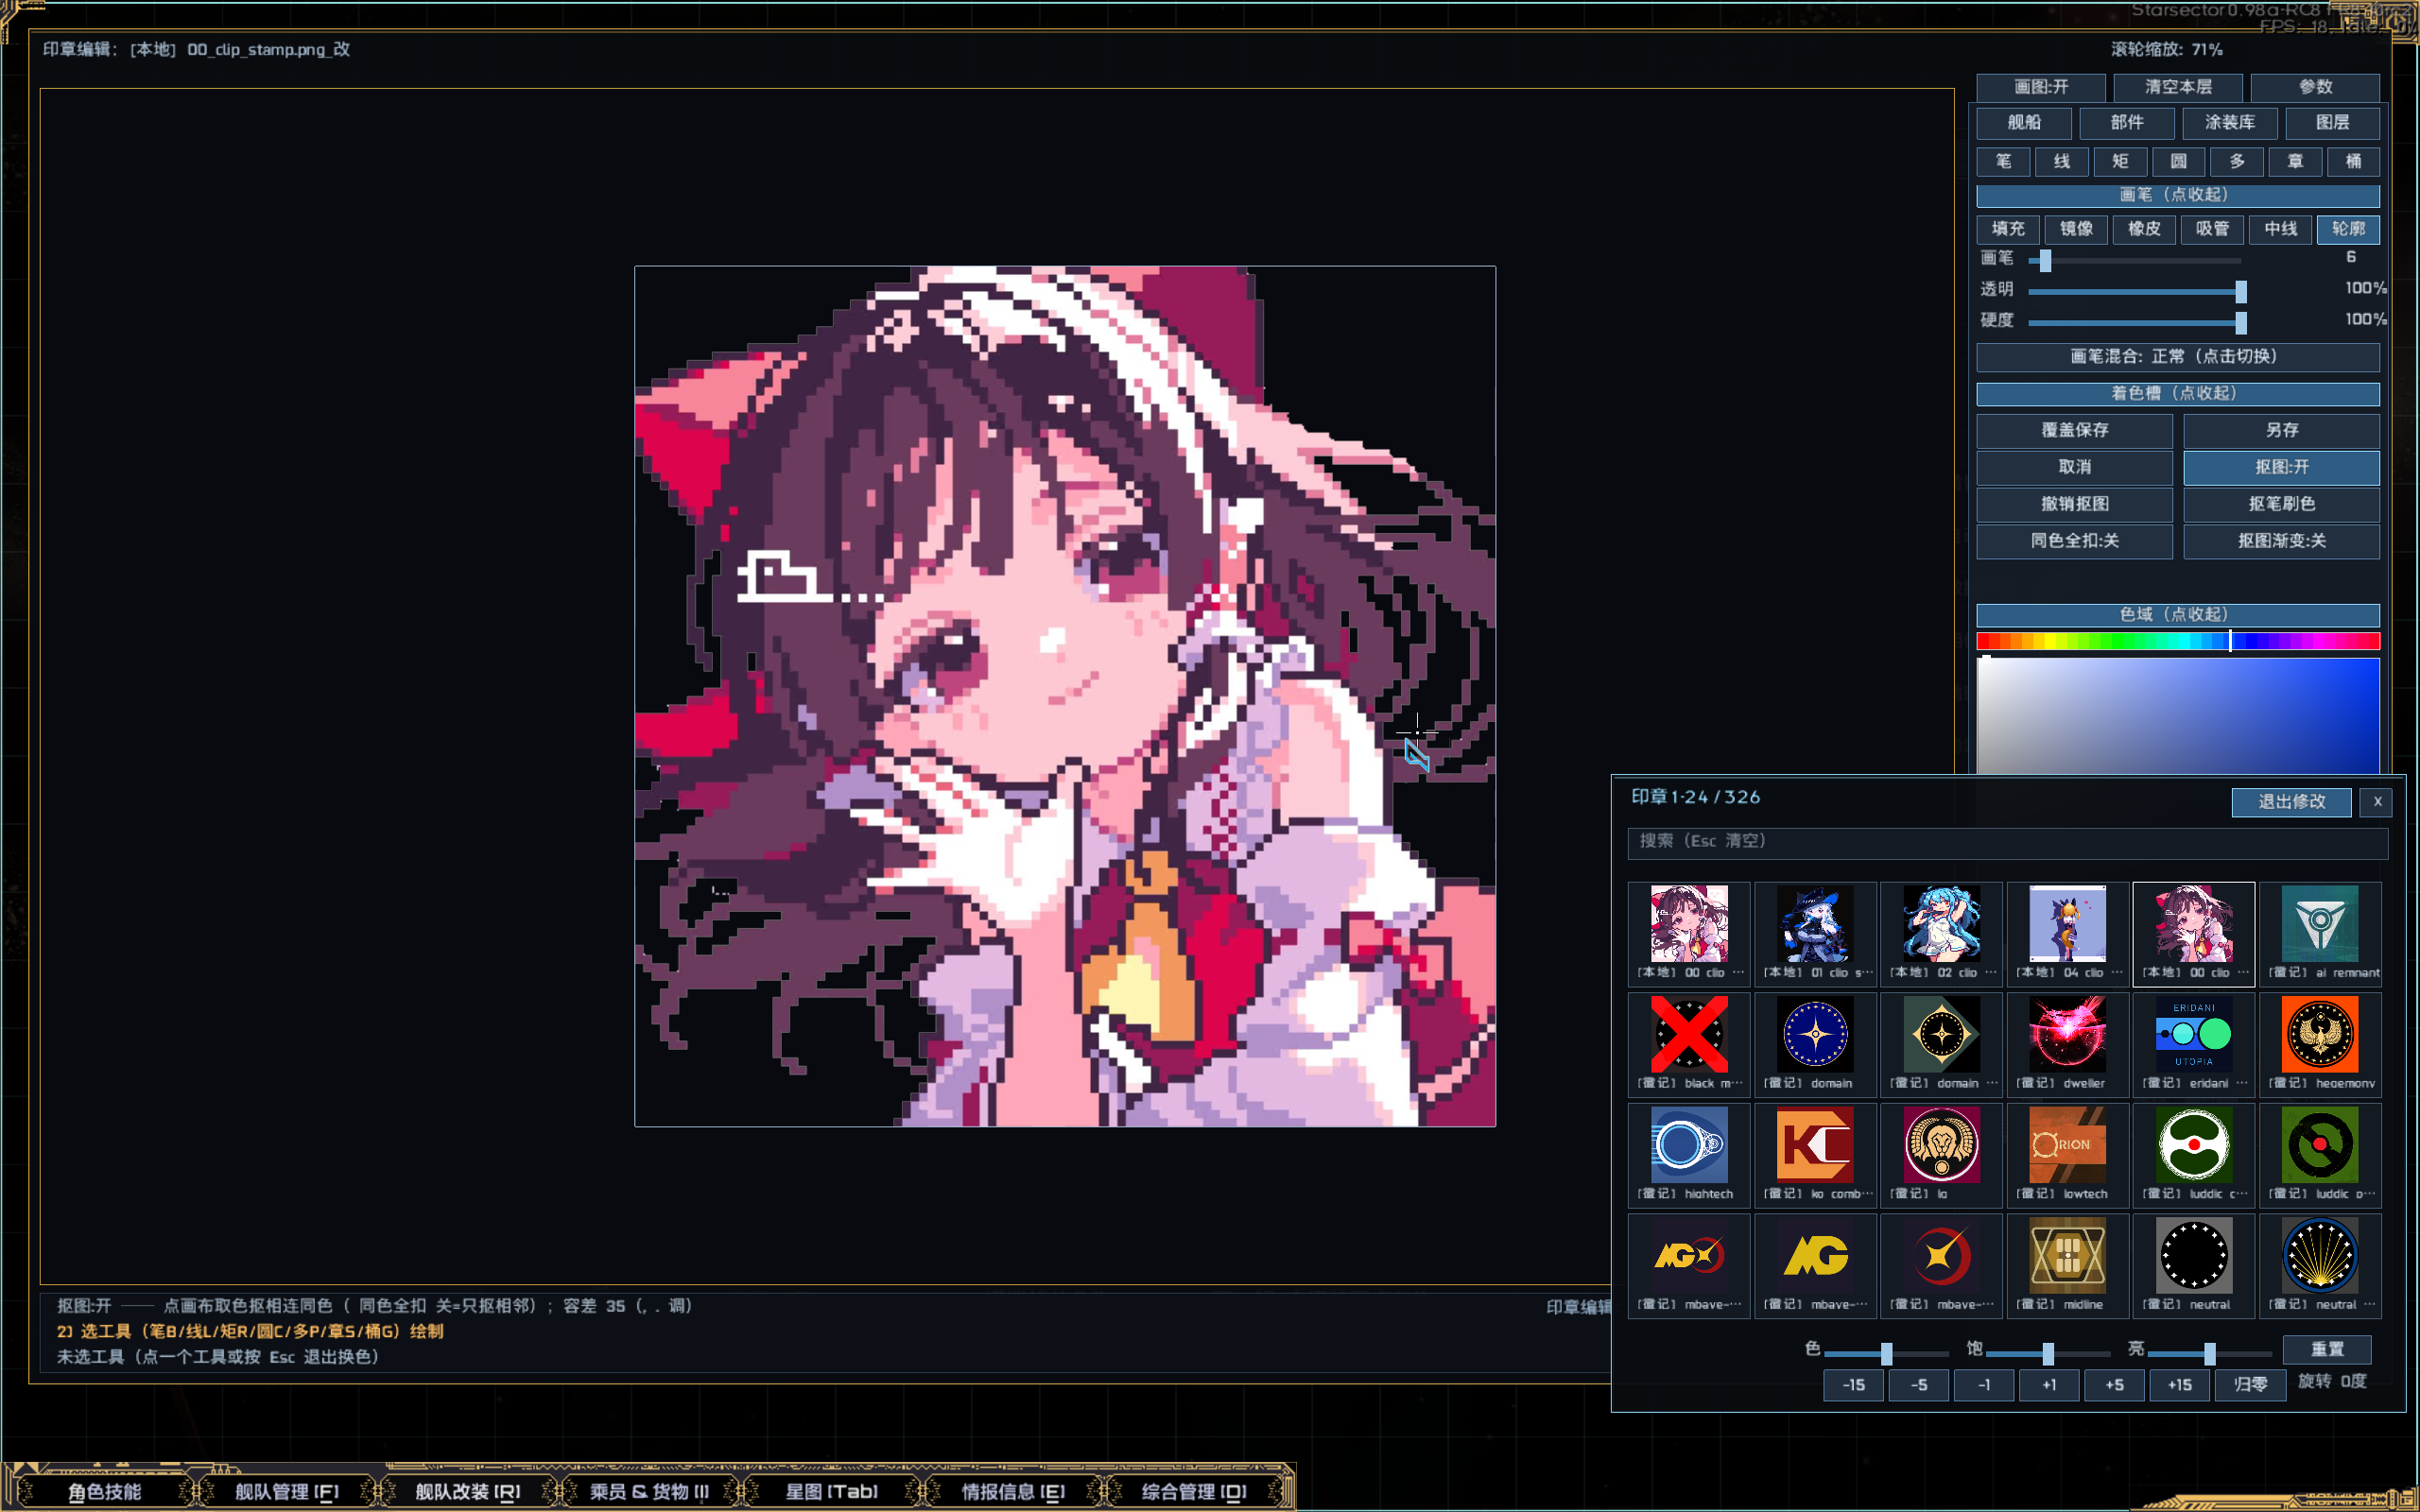Select the black m… red X stamp
This screenshot has width=2420, height=1512.
[1689, 1044]
